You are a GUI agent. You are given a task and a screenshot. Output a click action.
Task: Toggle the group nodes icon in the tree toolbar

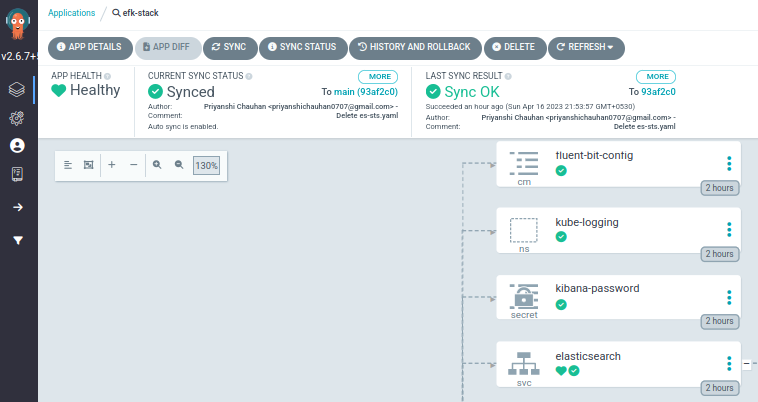pyautogui.click(x=89, y=165)
